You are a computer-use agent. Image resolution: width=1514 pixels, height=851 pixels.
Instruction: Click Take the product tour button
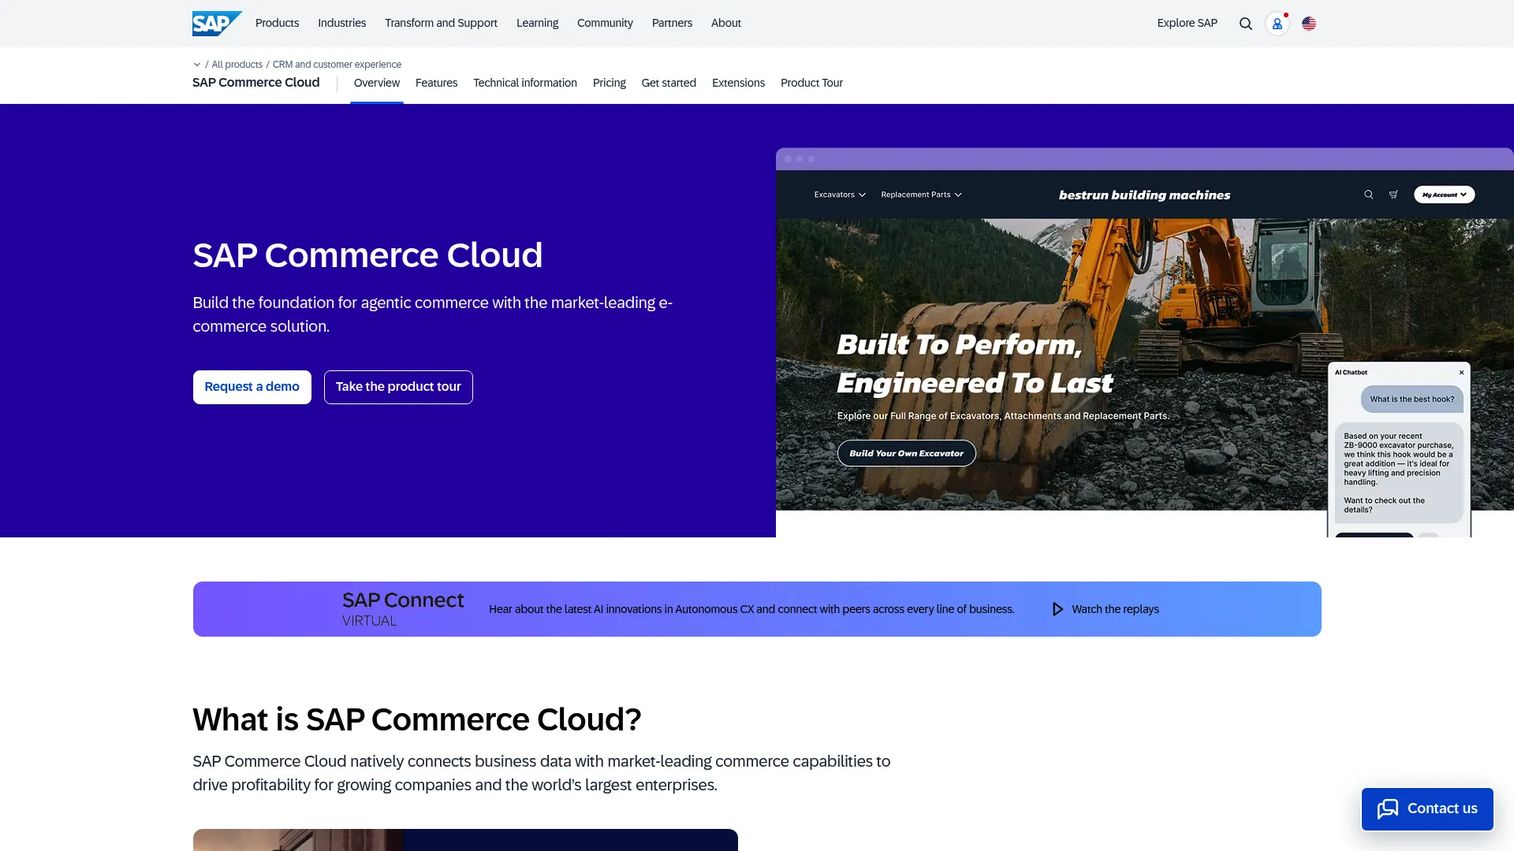point(398,387)
